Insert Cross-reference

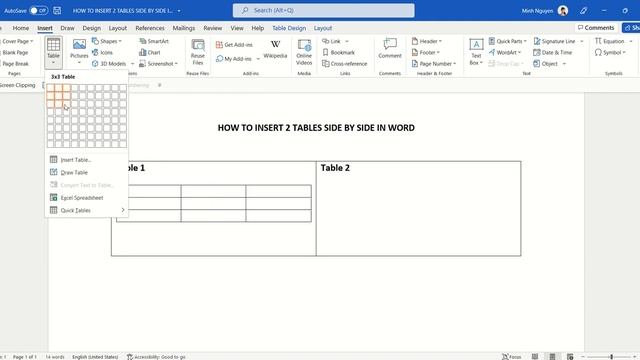pos(344,64)
